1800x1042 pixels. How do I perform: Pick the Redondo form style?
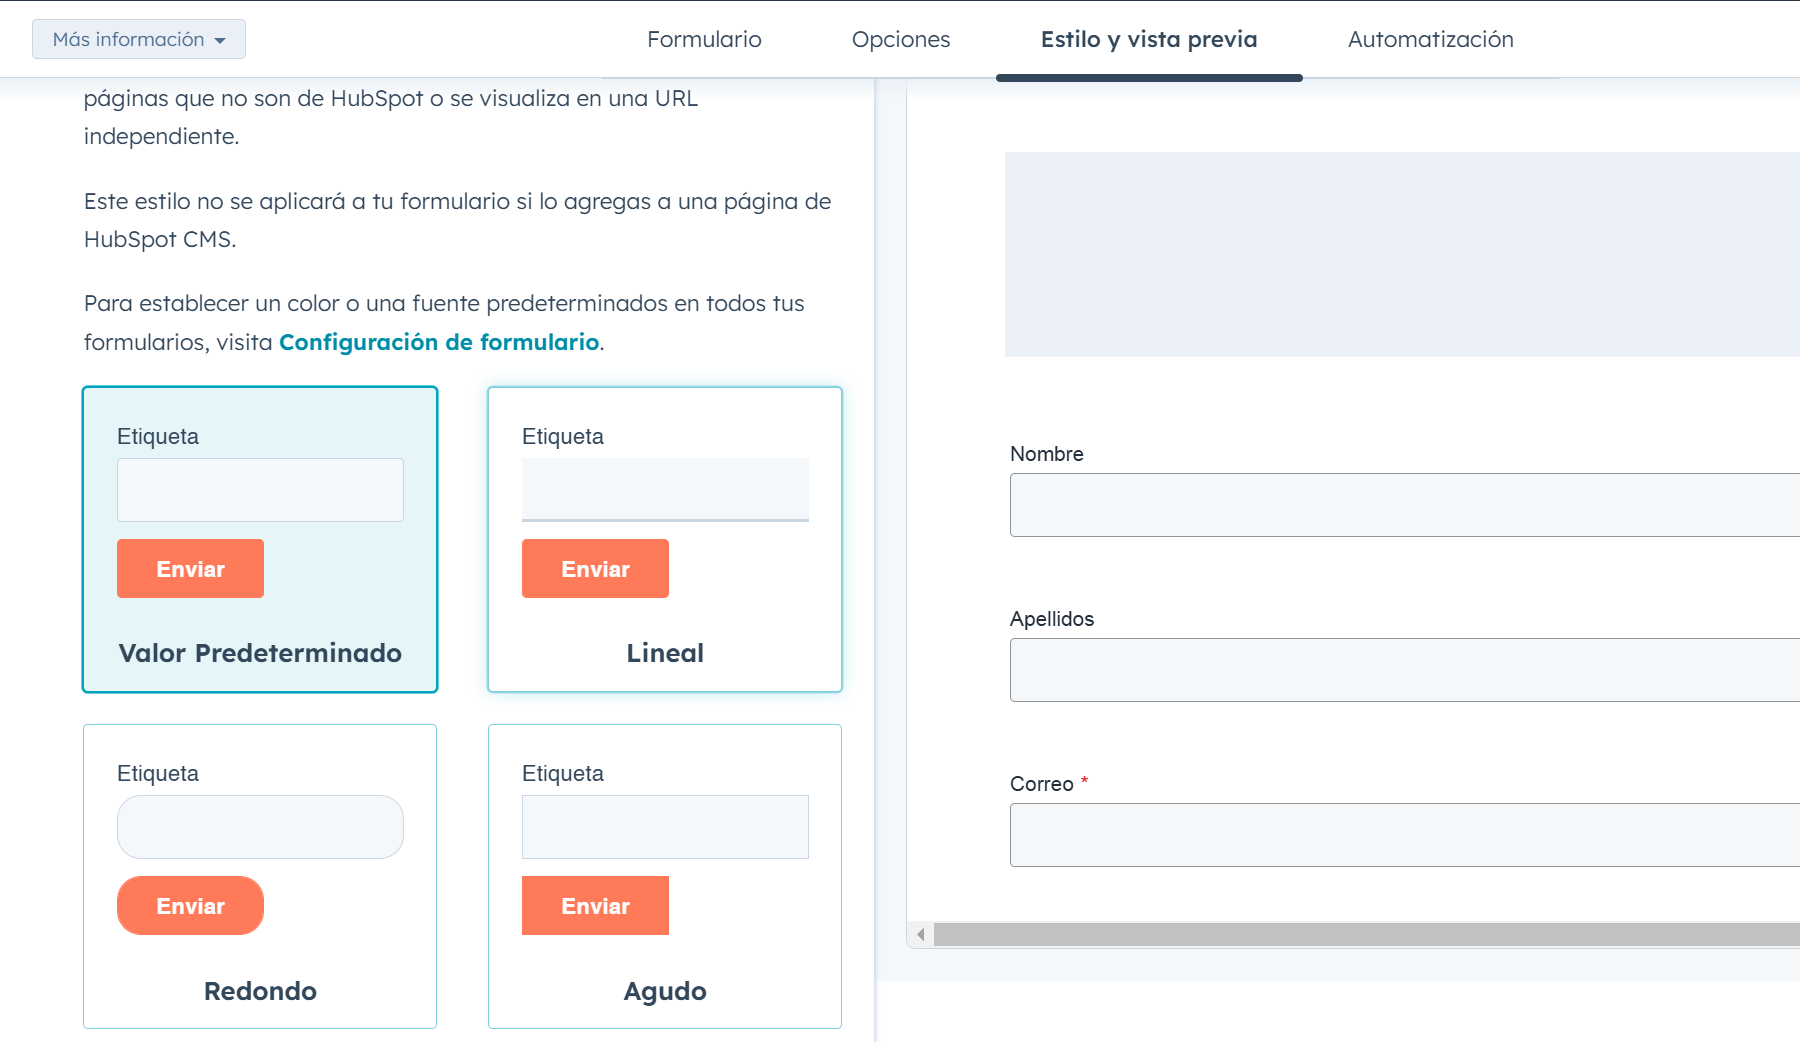260,990
